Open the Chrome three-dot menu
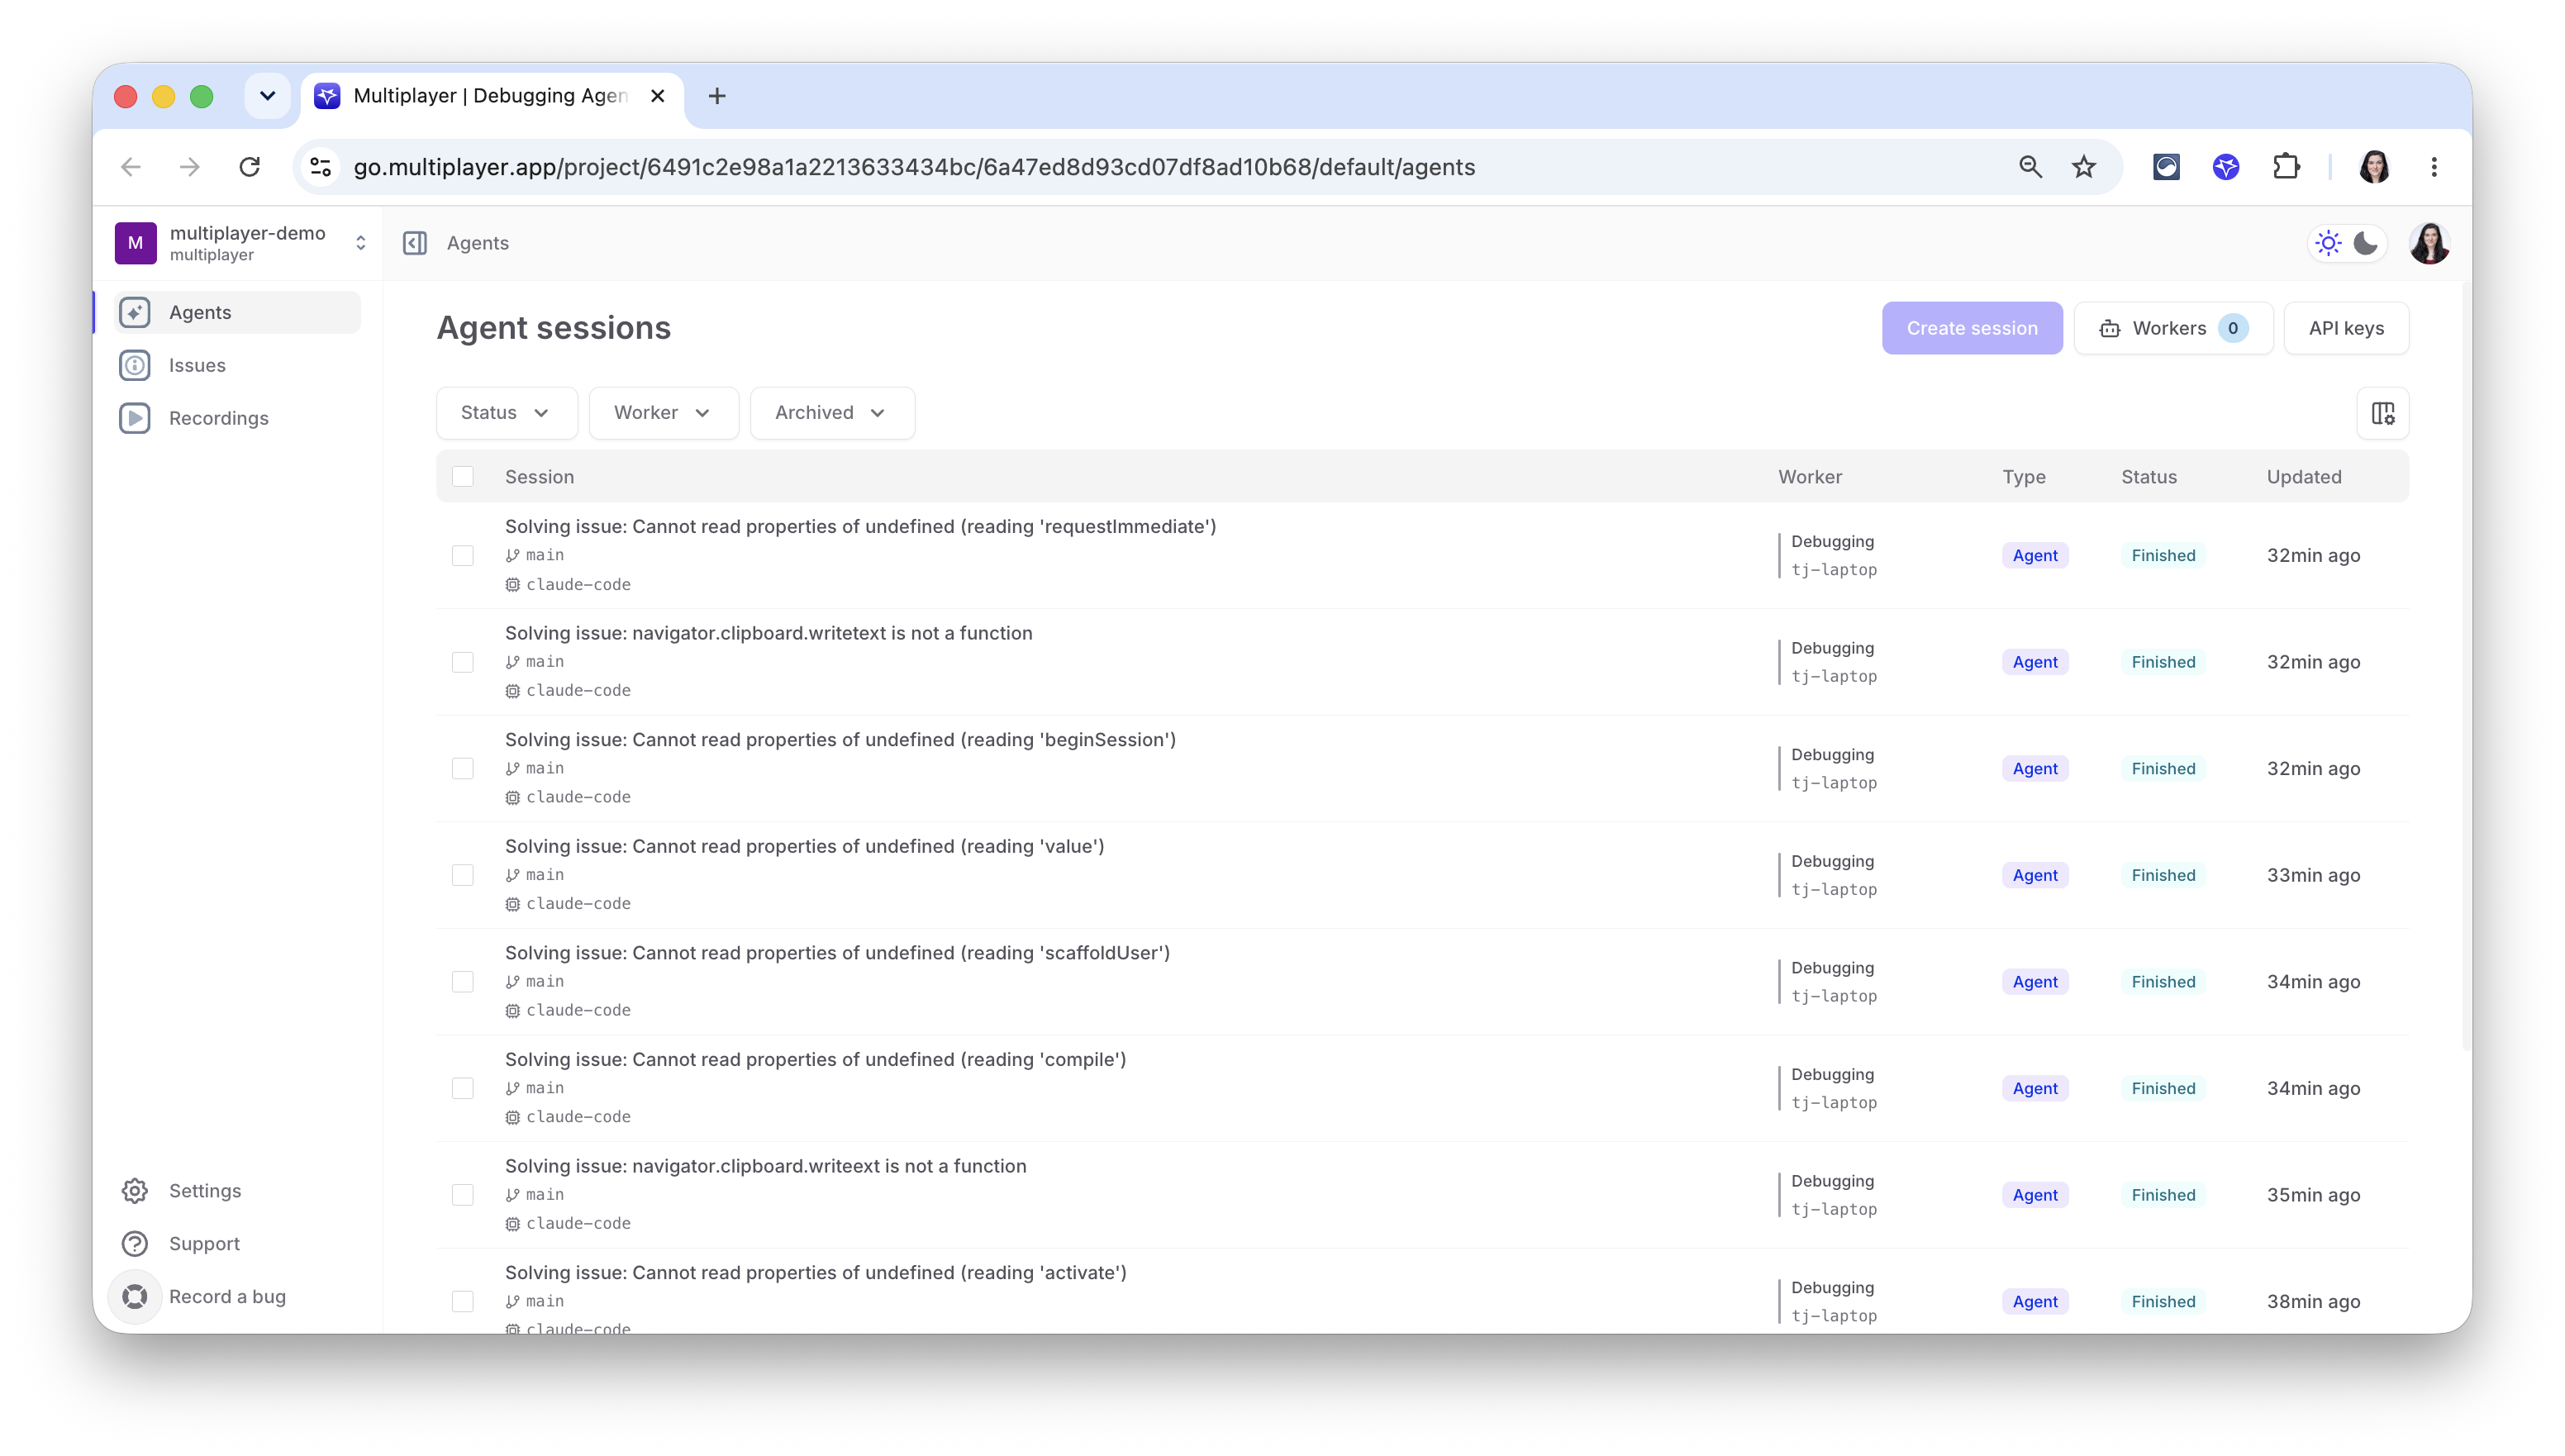Screen dimensions: 2565x1456 tap(2434, 167)
